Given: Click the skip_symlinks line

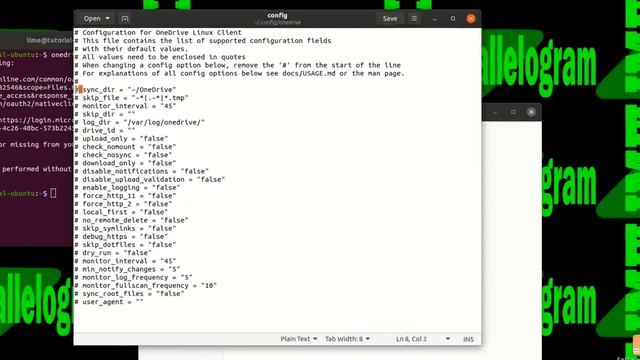Looking at the screenshot, I should point(126,228).
